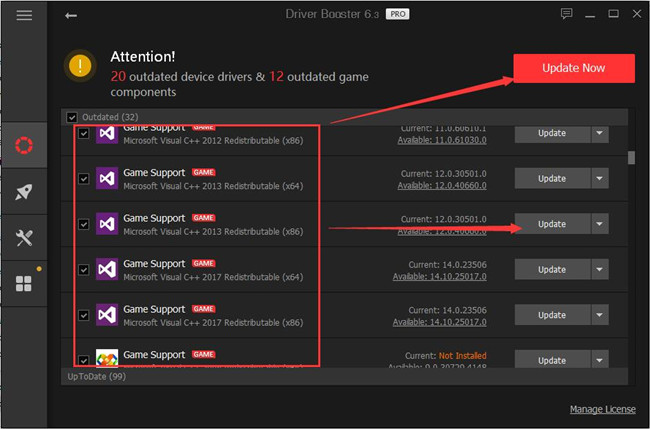The width and height of the screenshot is (650, 429).
Task: Open the Boost rocket sidebar icon
Action: click(x=24, y=191)
